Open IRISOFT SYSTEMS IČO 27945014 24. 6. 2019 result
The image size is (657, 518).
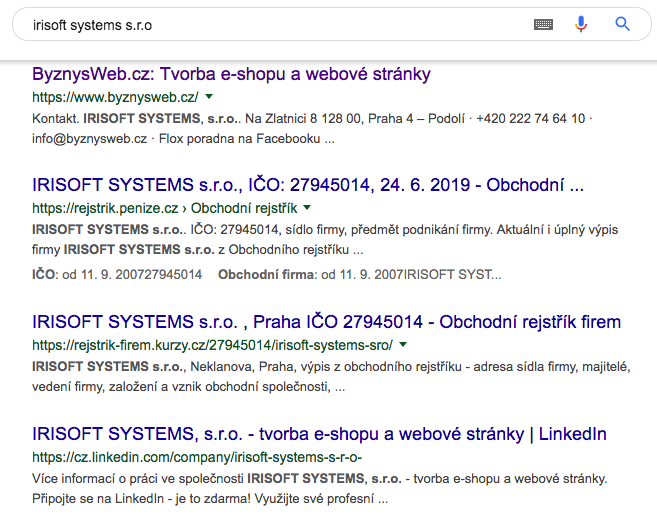308,185
